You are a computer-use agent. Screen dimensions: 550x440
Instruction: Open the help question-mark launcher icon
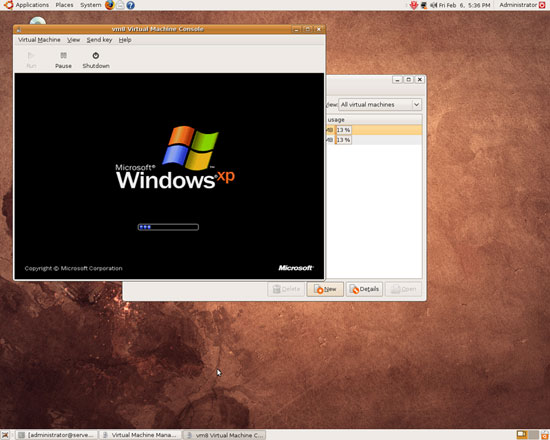click(x=130, y=5)
